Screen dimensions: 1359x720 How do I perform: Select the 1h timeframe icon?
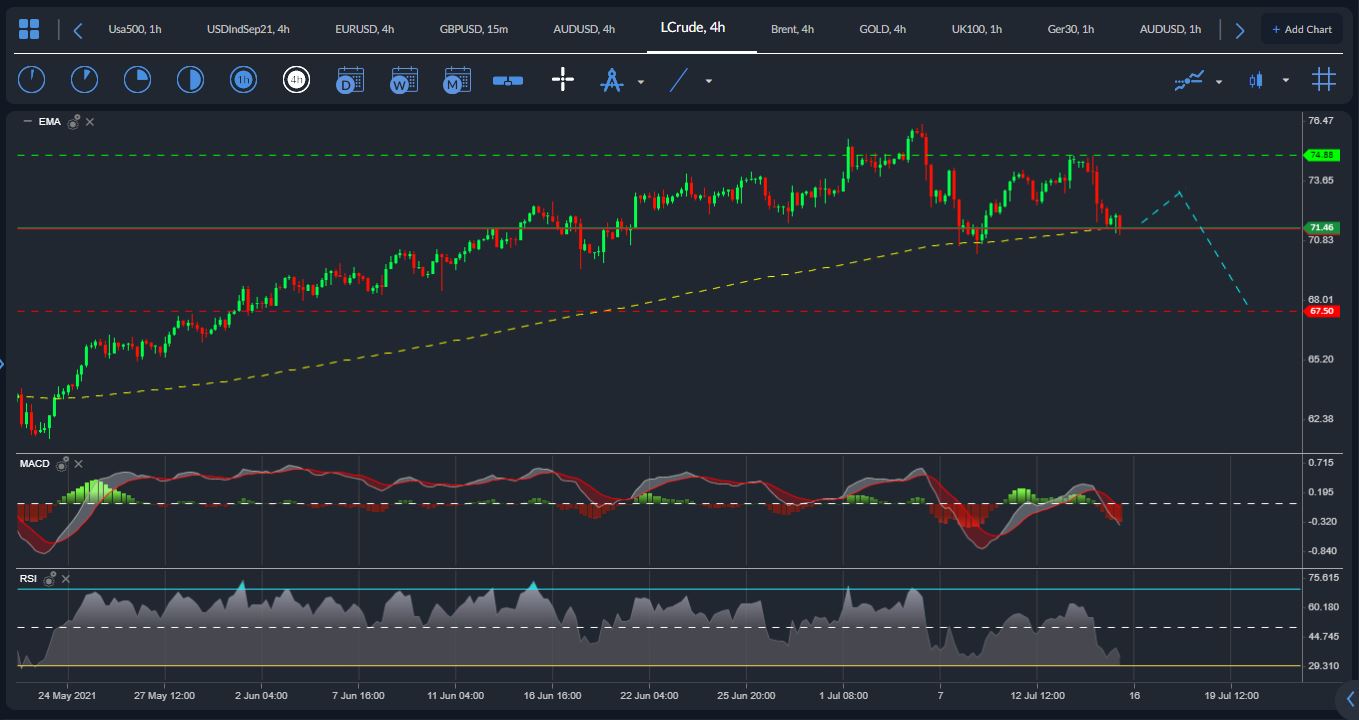243,80
